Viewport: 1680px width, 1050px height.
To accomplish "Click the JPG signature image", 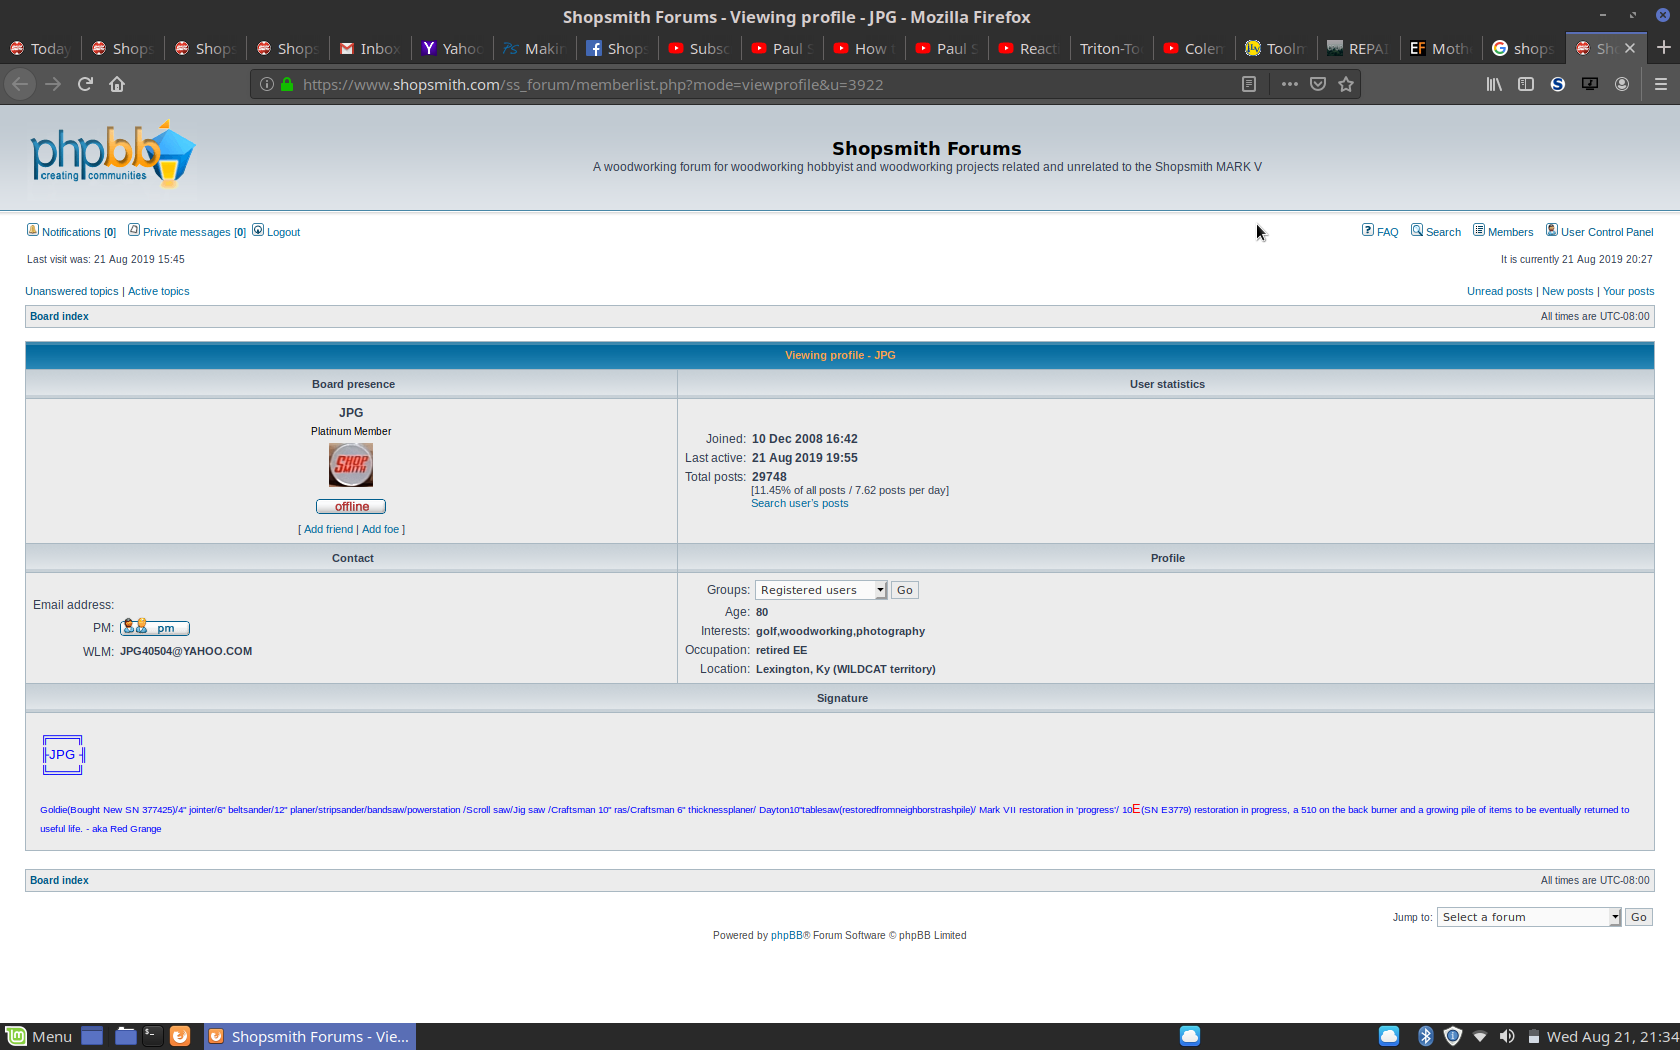I will coord(63,755).
